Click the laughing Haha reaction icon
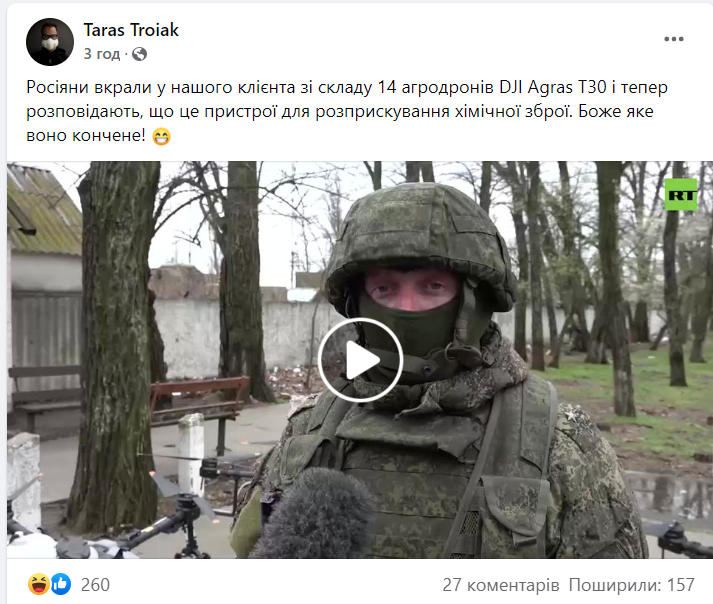Screen dimensions: 713x604 pos(39,584)
